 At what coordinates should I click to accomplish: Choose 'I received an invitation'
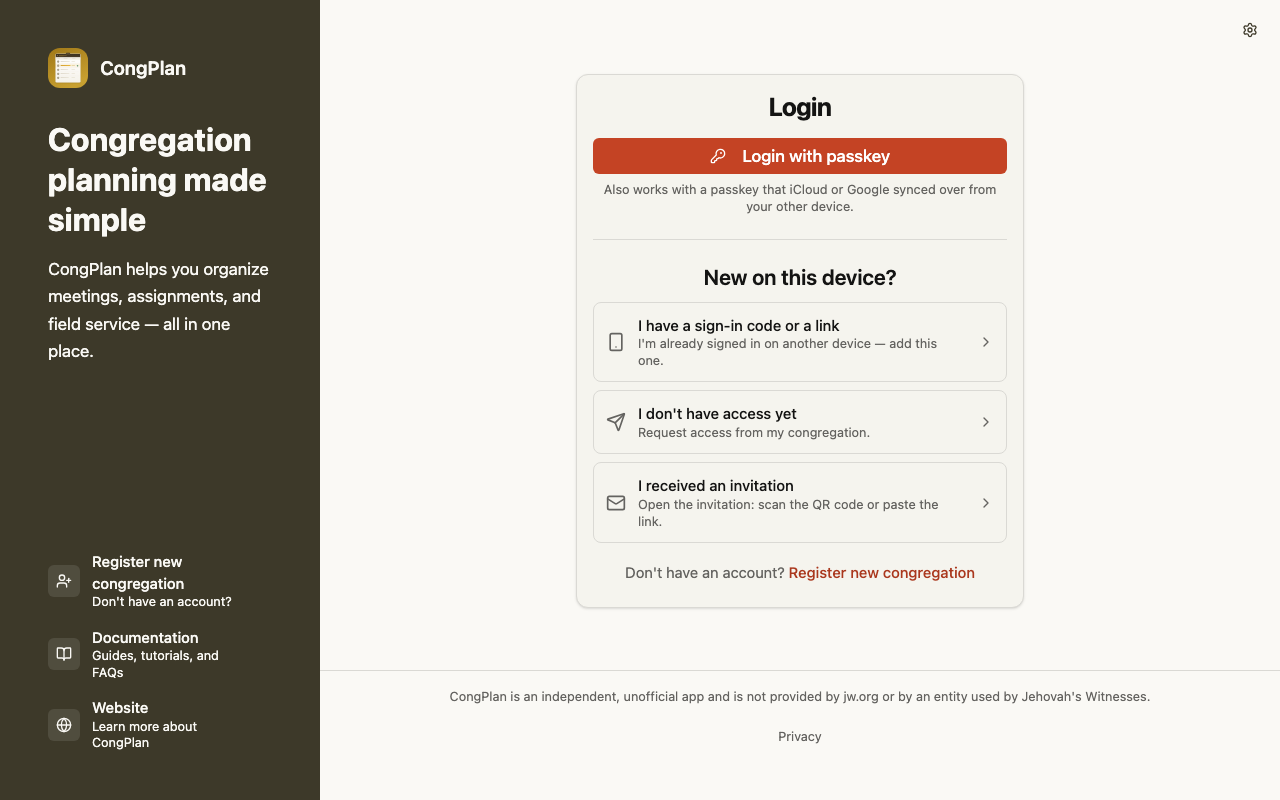point(800,503)
